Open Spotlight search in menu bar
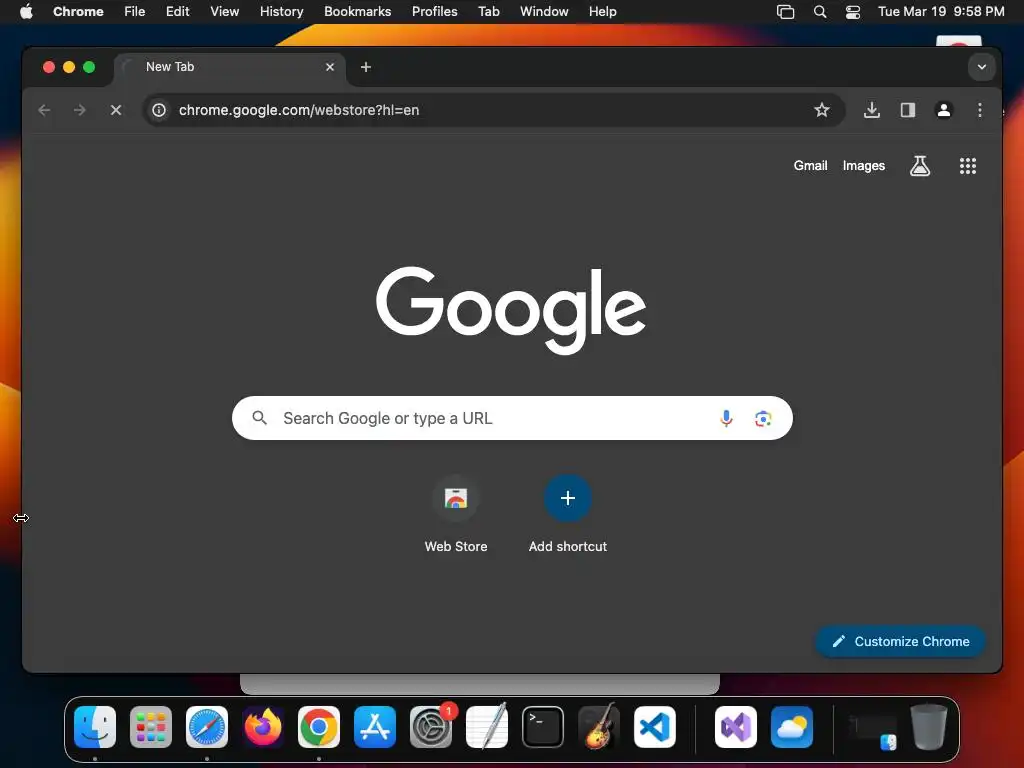1024x768 pixels. click(x=820, y=12)
